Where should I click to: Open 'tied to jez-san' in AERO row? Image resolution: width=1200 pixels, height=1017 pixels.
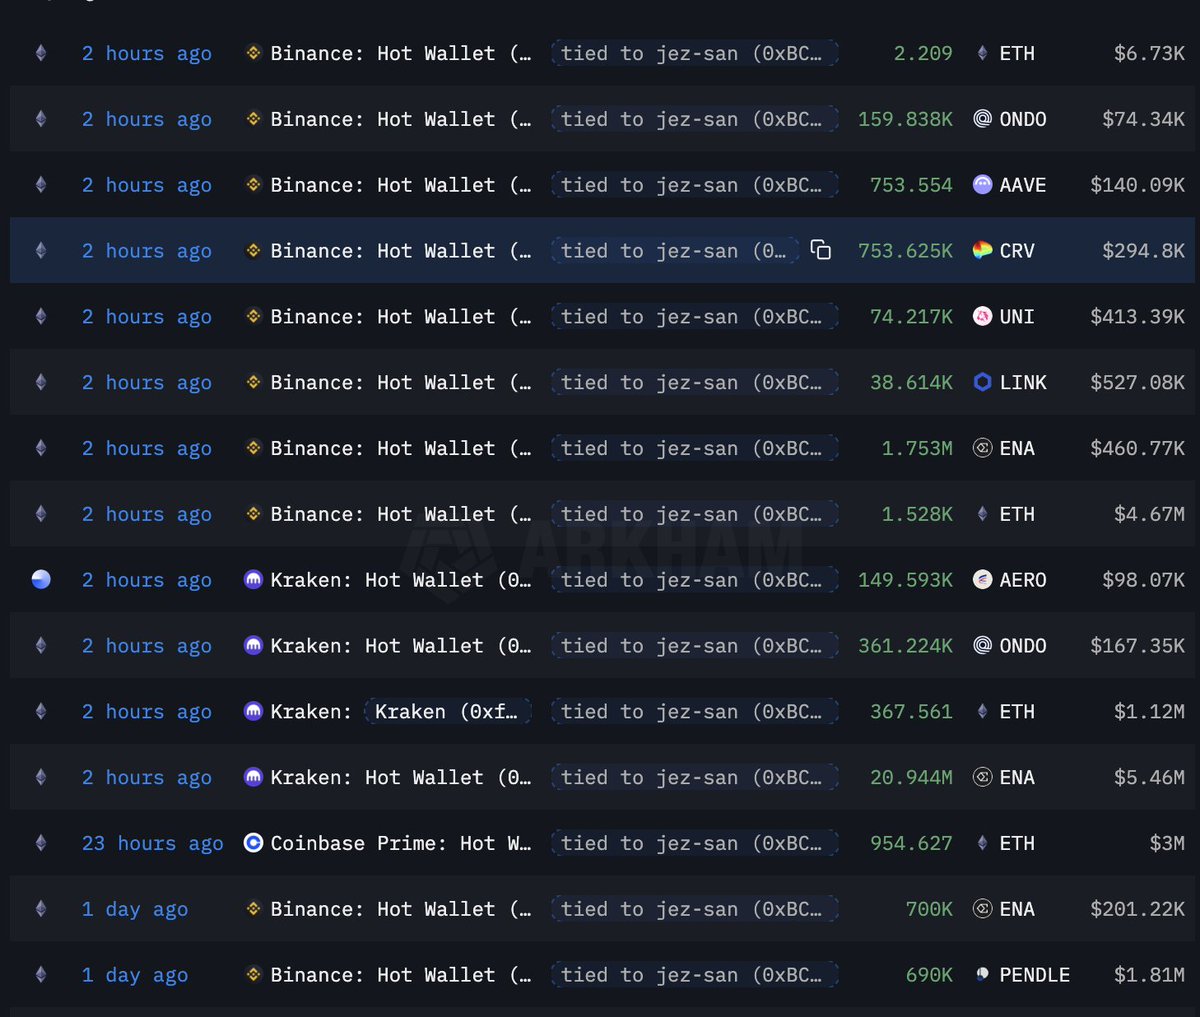coord(695,580)
